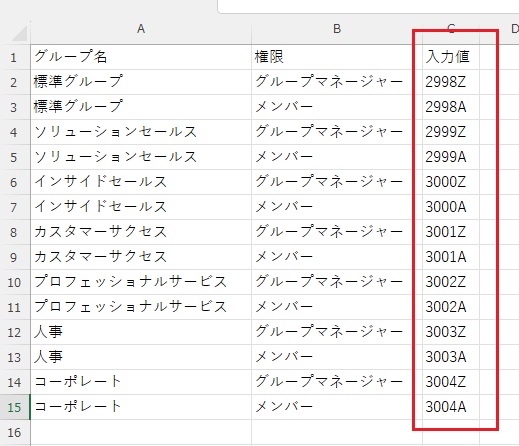Screen dimensions: 519x446
Task: Select カスタマーサクセス cell in row 8
Action: pyautogui.click(x=141, y=232)
